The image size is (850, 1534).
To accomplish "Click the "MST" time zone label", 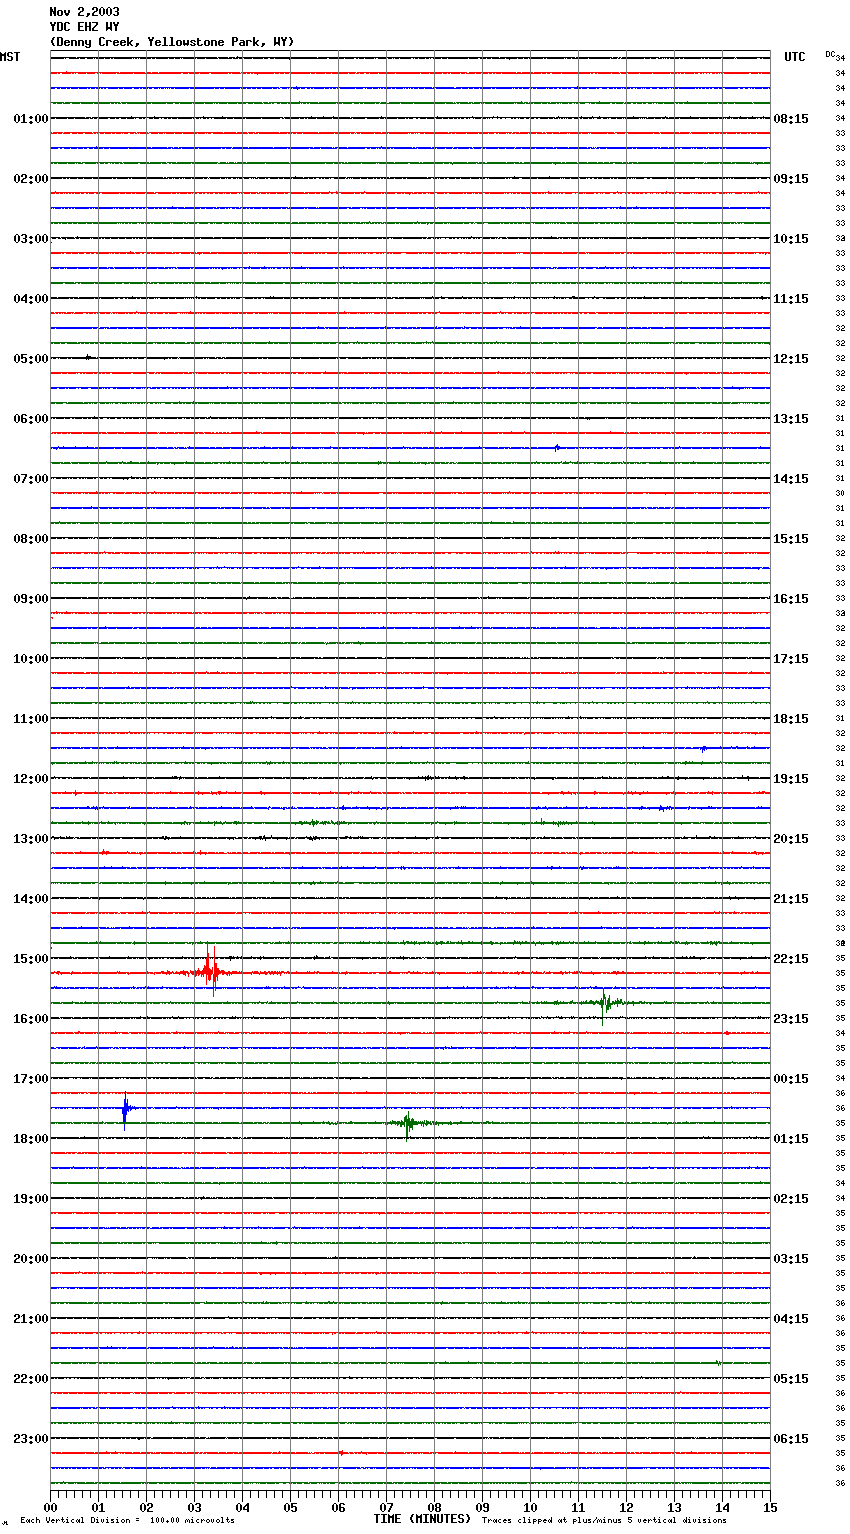I will click(x=10, y=57).
